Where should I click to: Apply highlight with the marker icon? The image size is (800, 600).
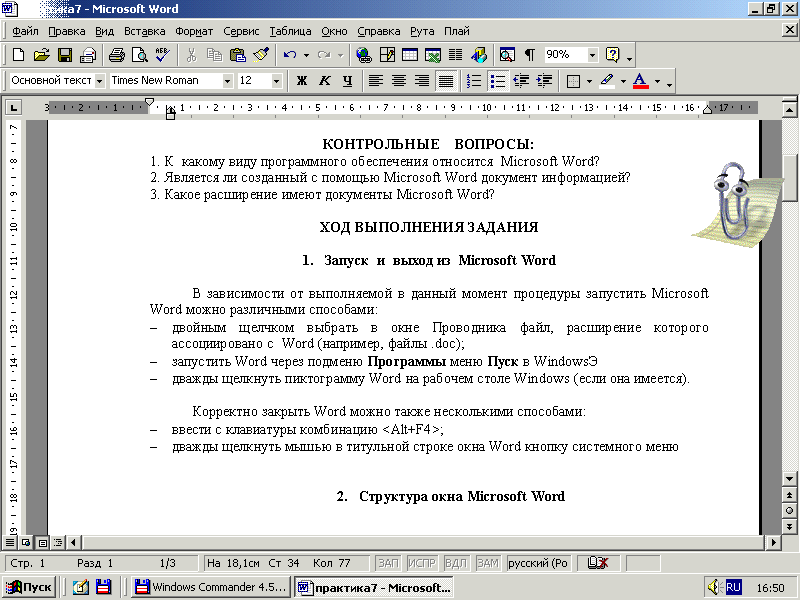click(607, 81)
